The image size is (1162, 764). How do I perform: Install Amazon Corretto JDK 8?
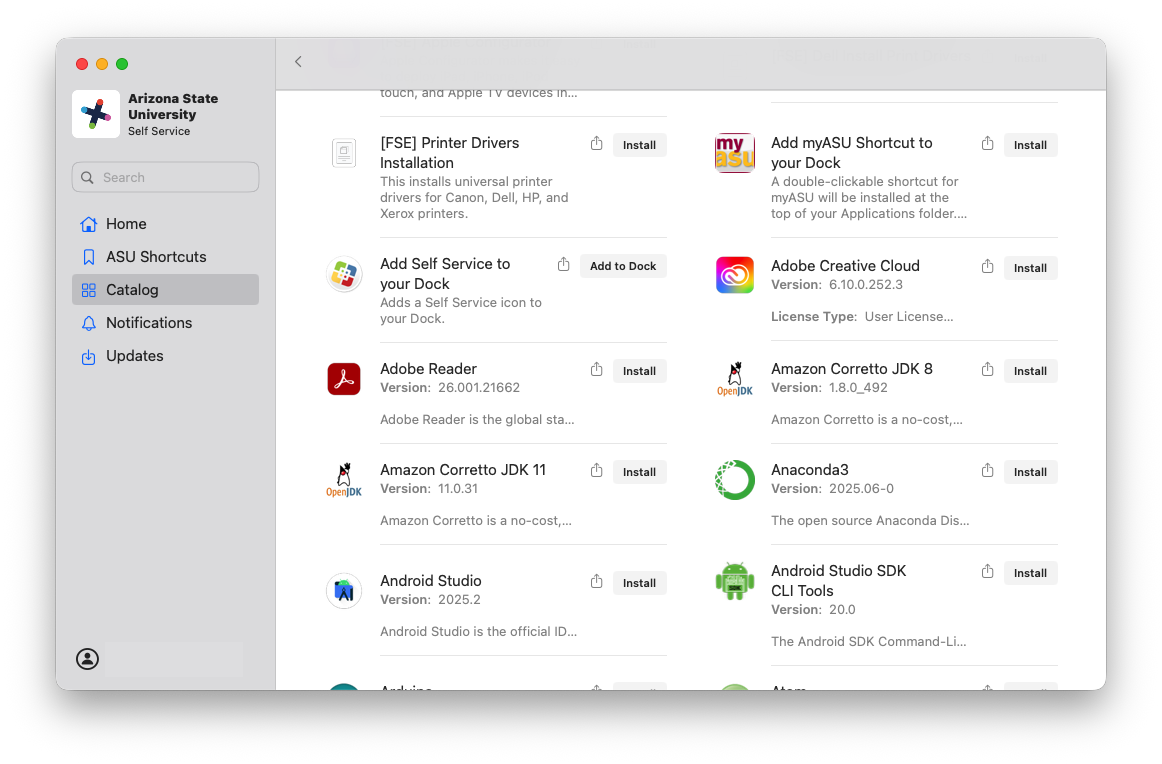[1030, 371]
